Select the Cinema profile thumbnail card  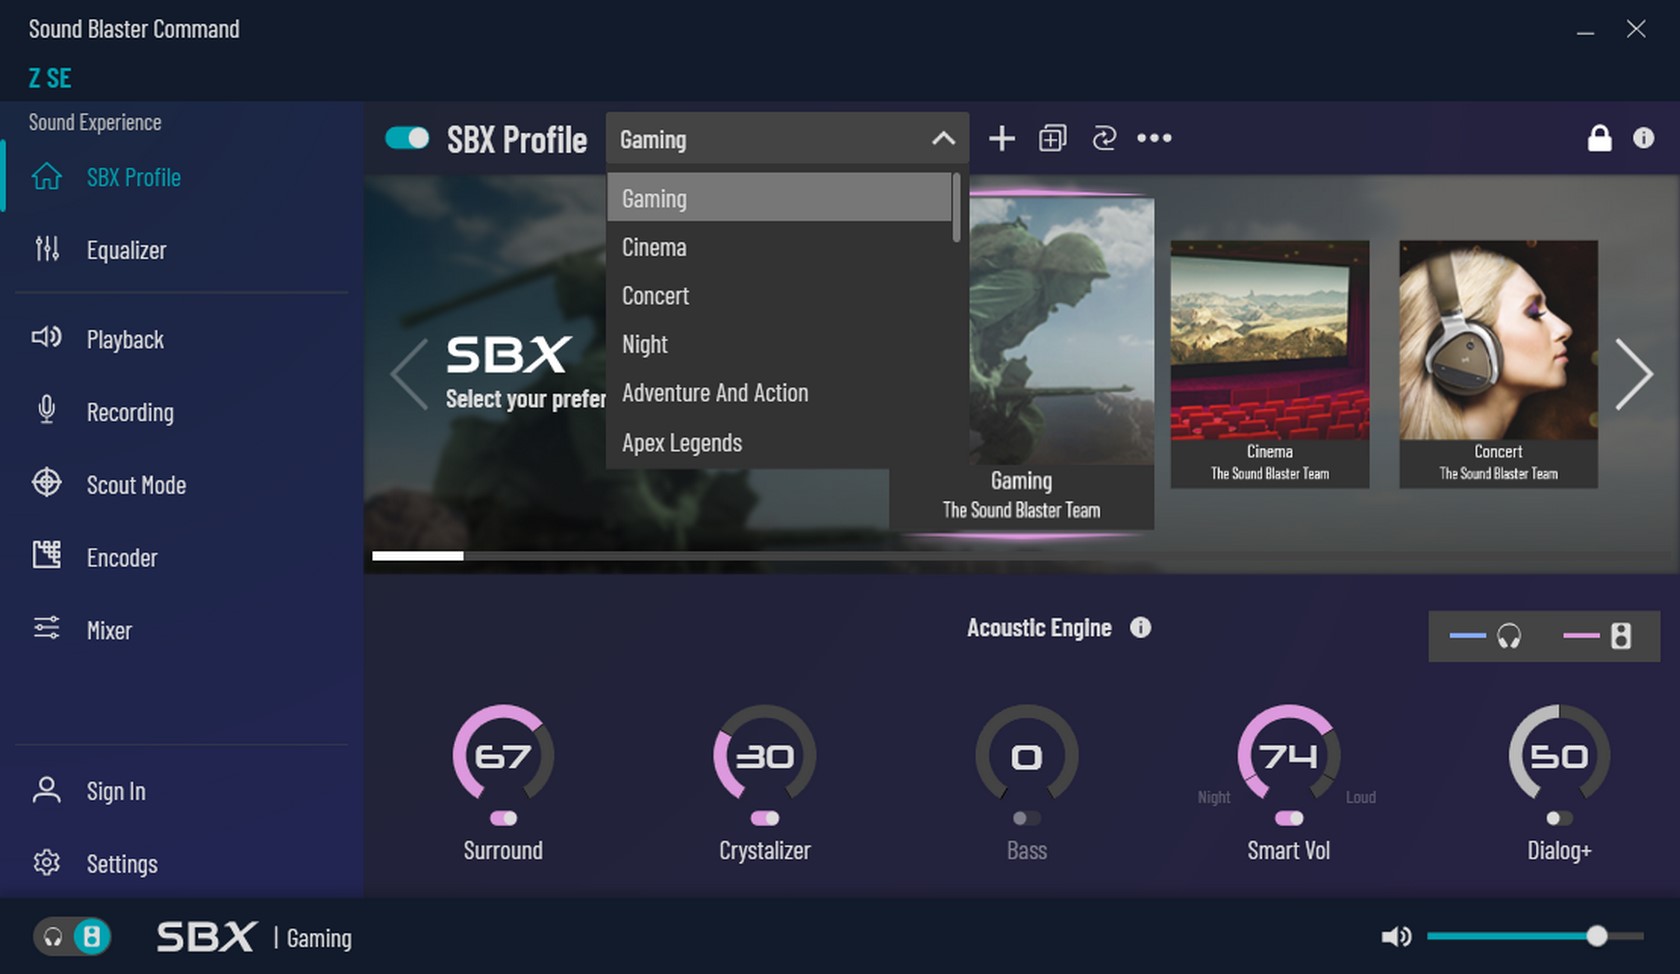(1270, 364)
